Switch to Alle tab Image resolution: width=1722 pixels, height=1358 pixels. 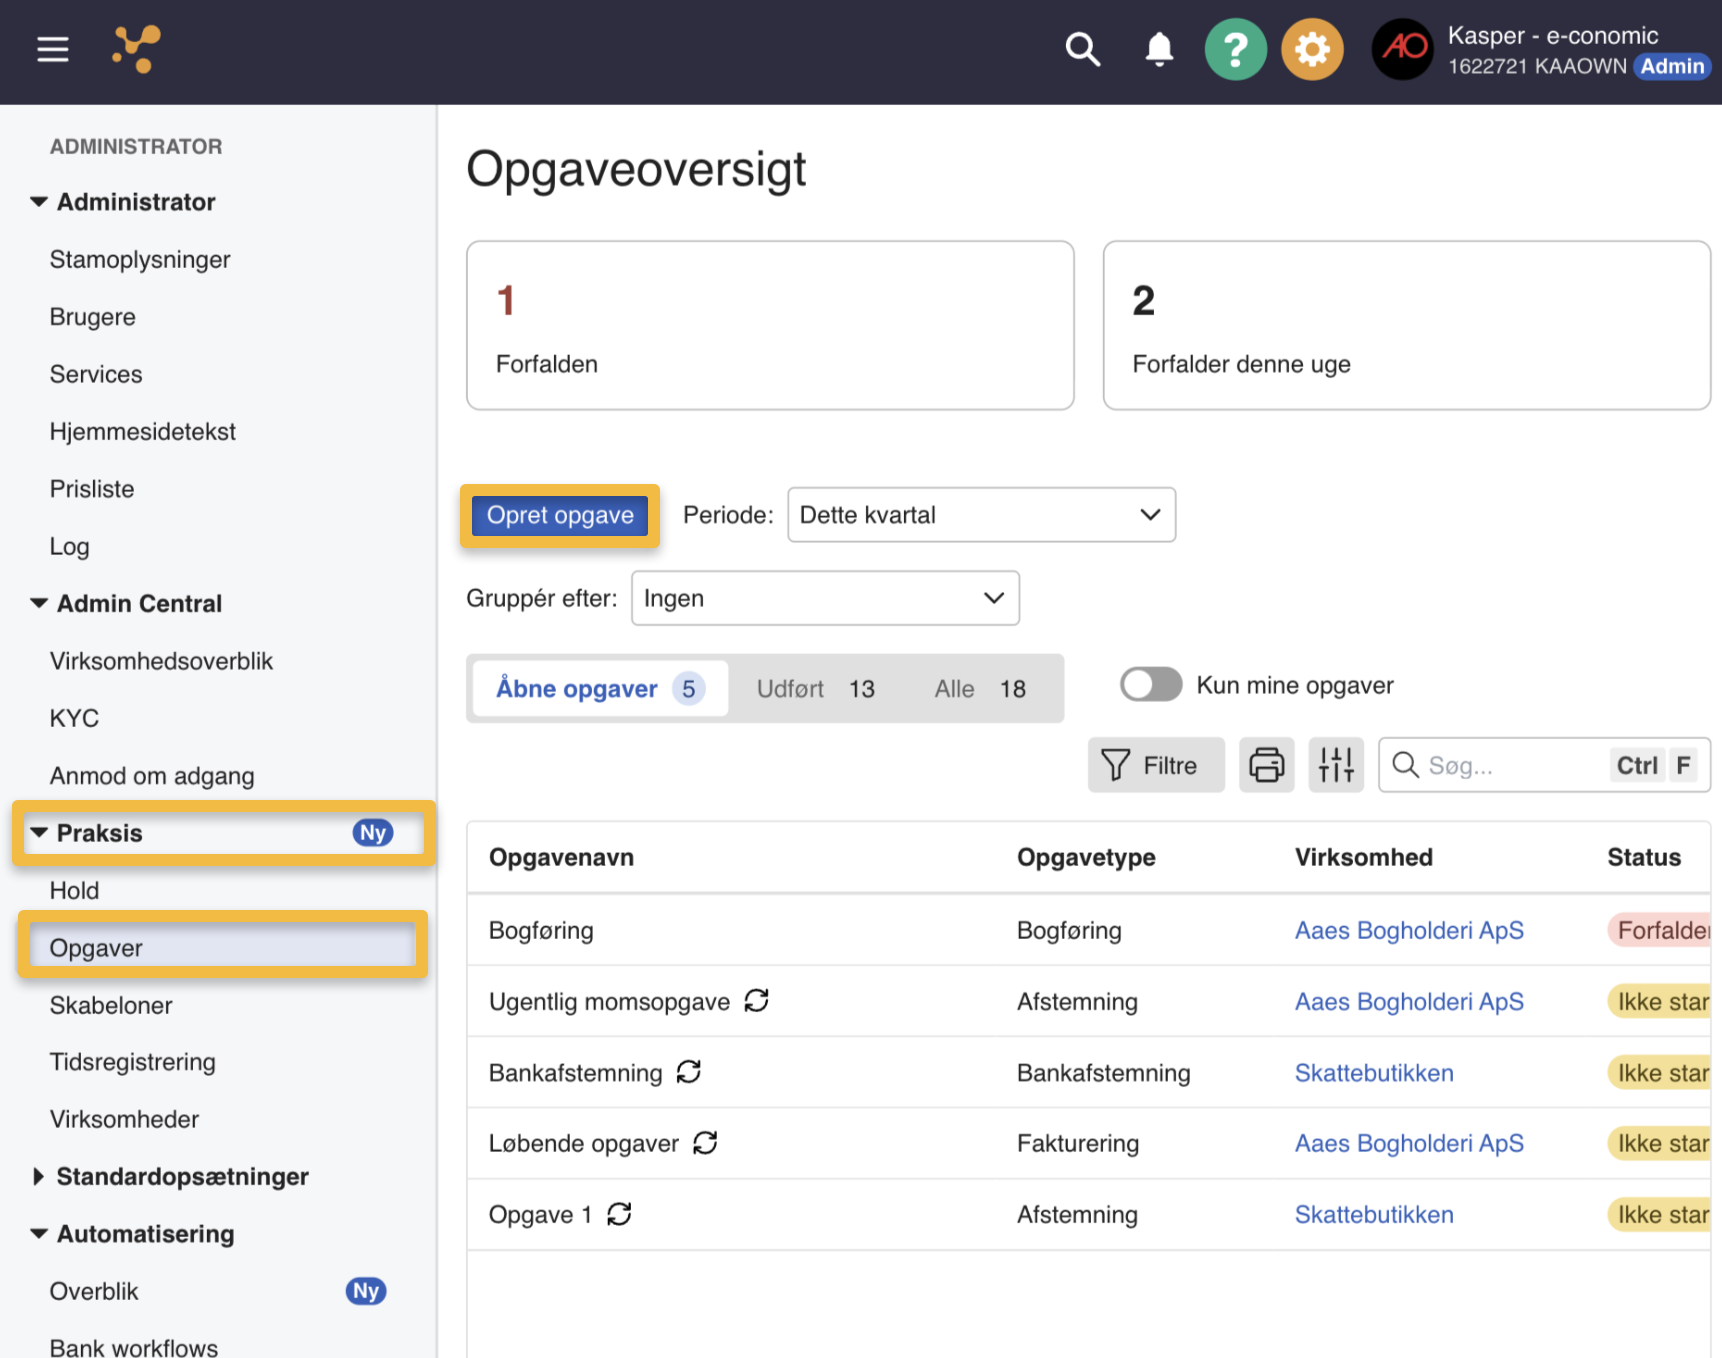click(x=980, y=689)
